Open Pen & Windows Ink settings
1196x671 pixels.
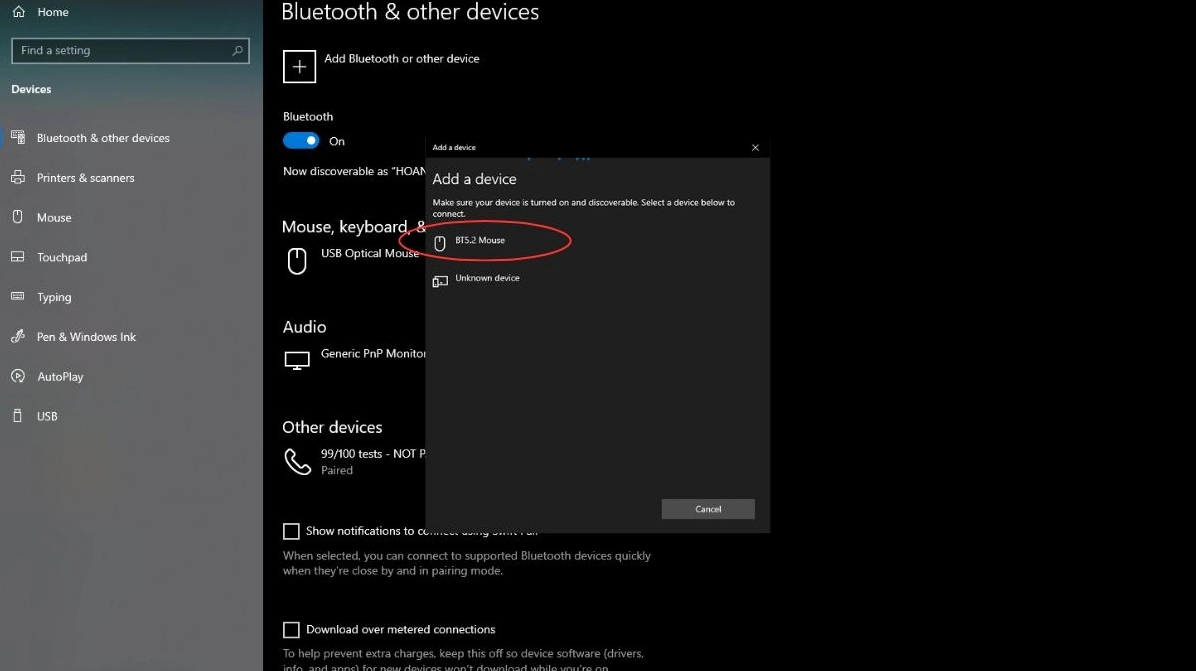(x=86, y=337)
